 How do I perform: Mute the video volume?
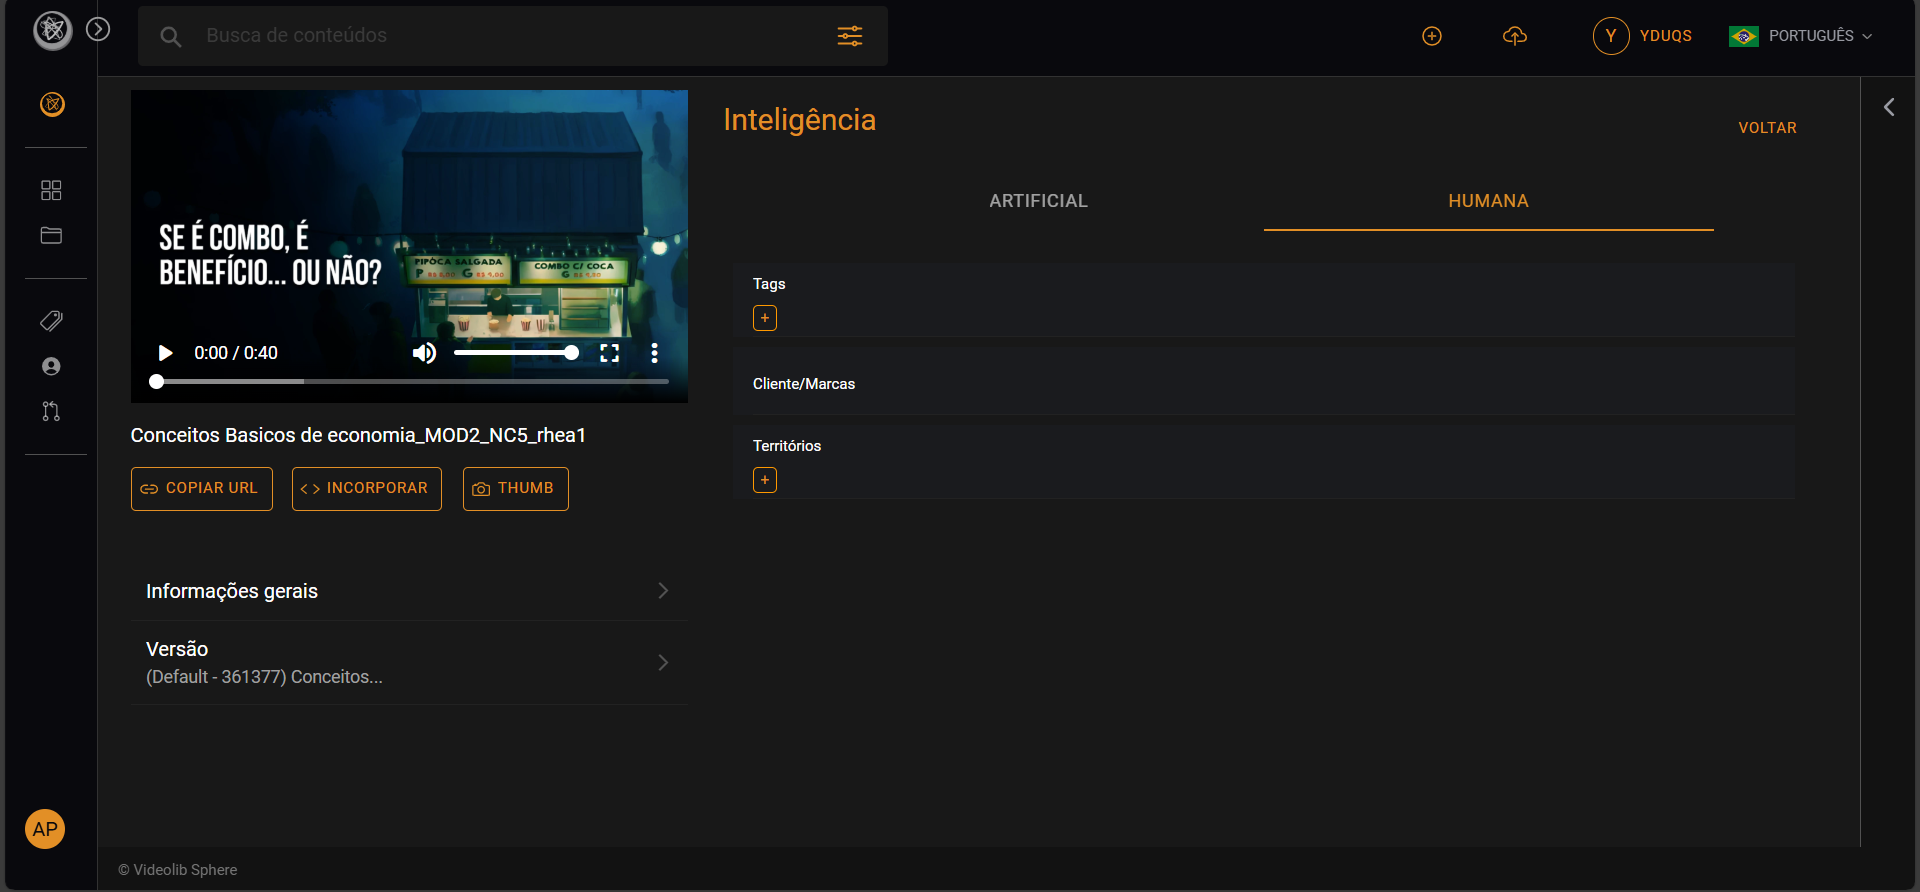coord(424,353)
